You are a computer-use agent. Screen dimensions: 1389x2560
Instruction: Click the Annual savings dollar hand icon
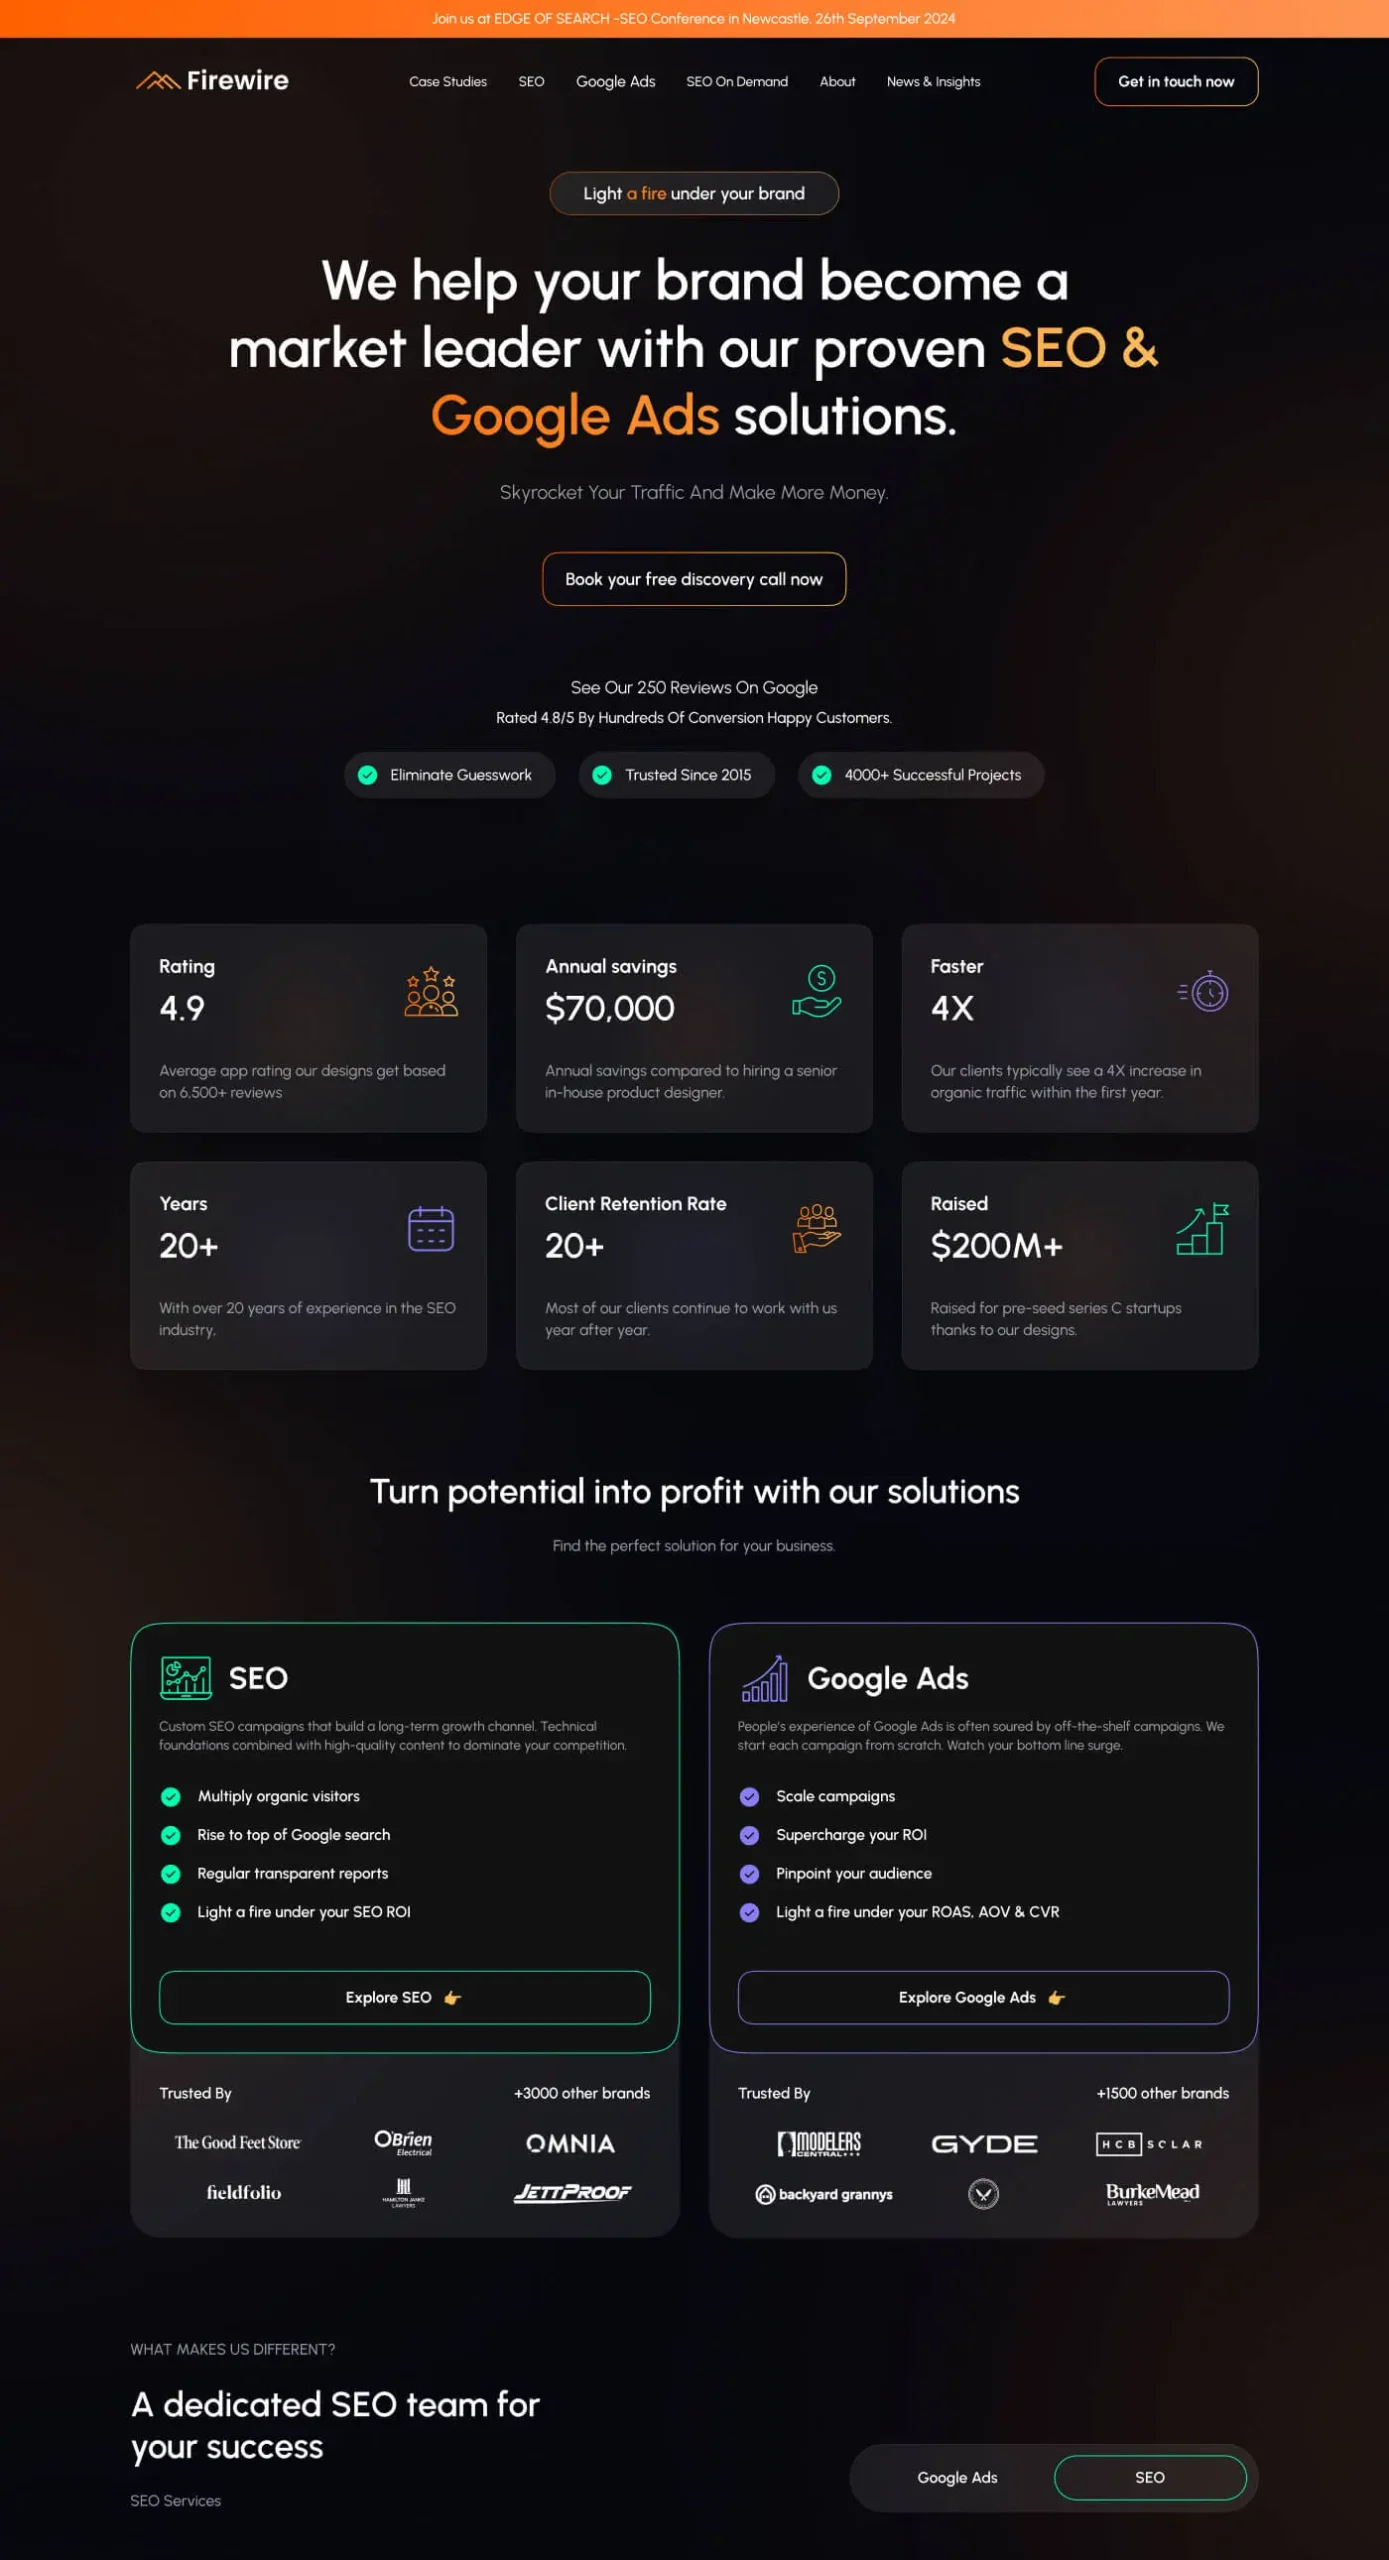(x=817, y=991)
